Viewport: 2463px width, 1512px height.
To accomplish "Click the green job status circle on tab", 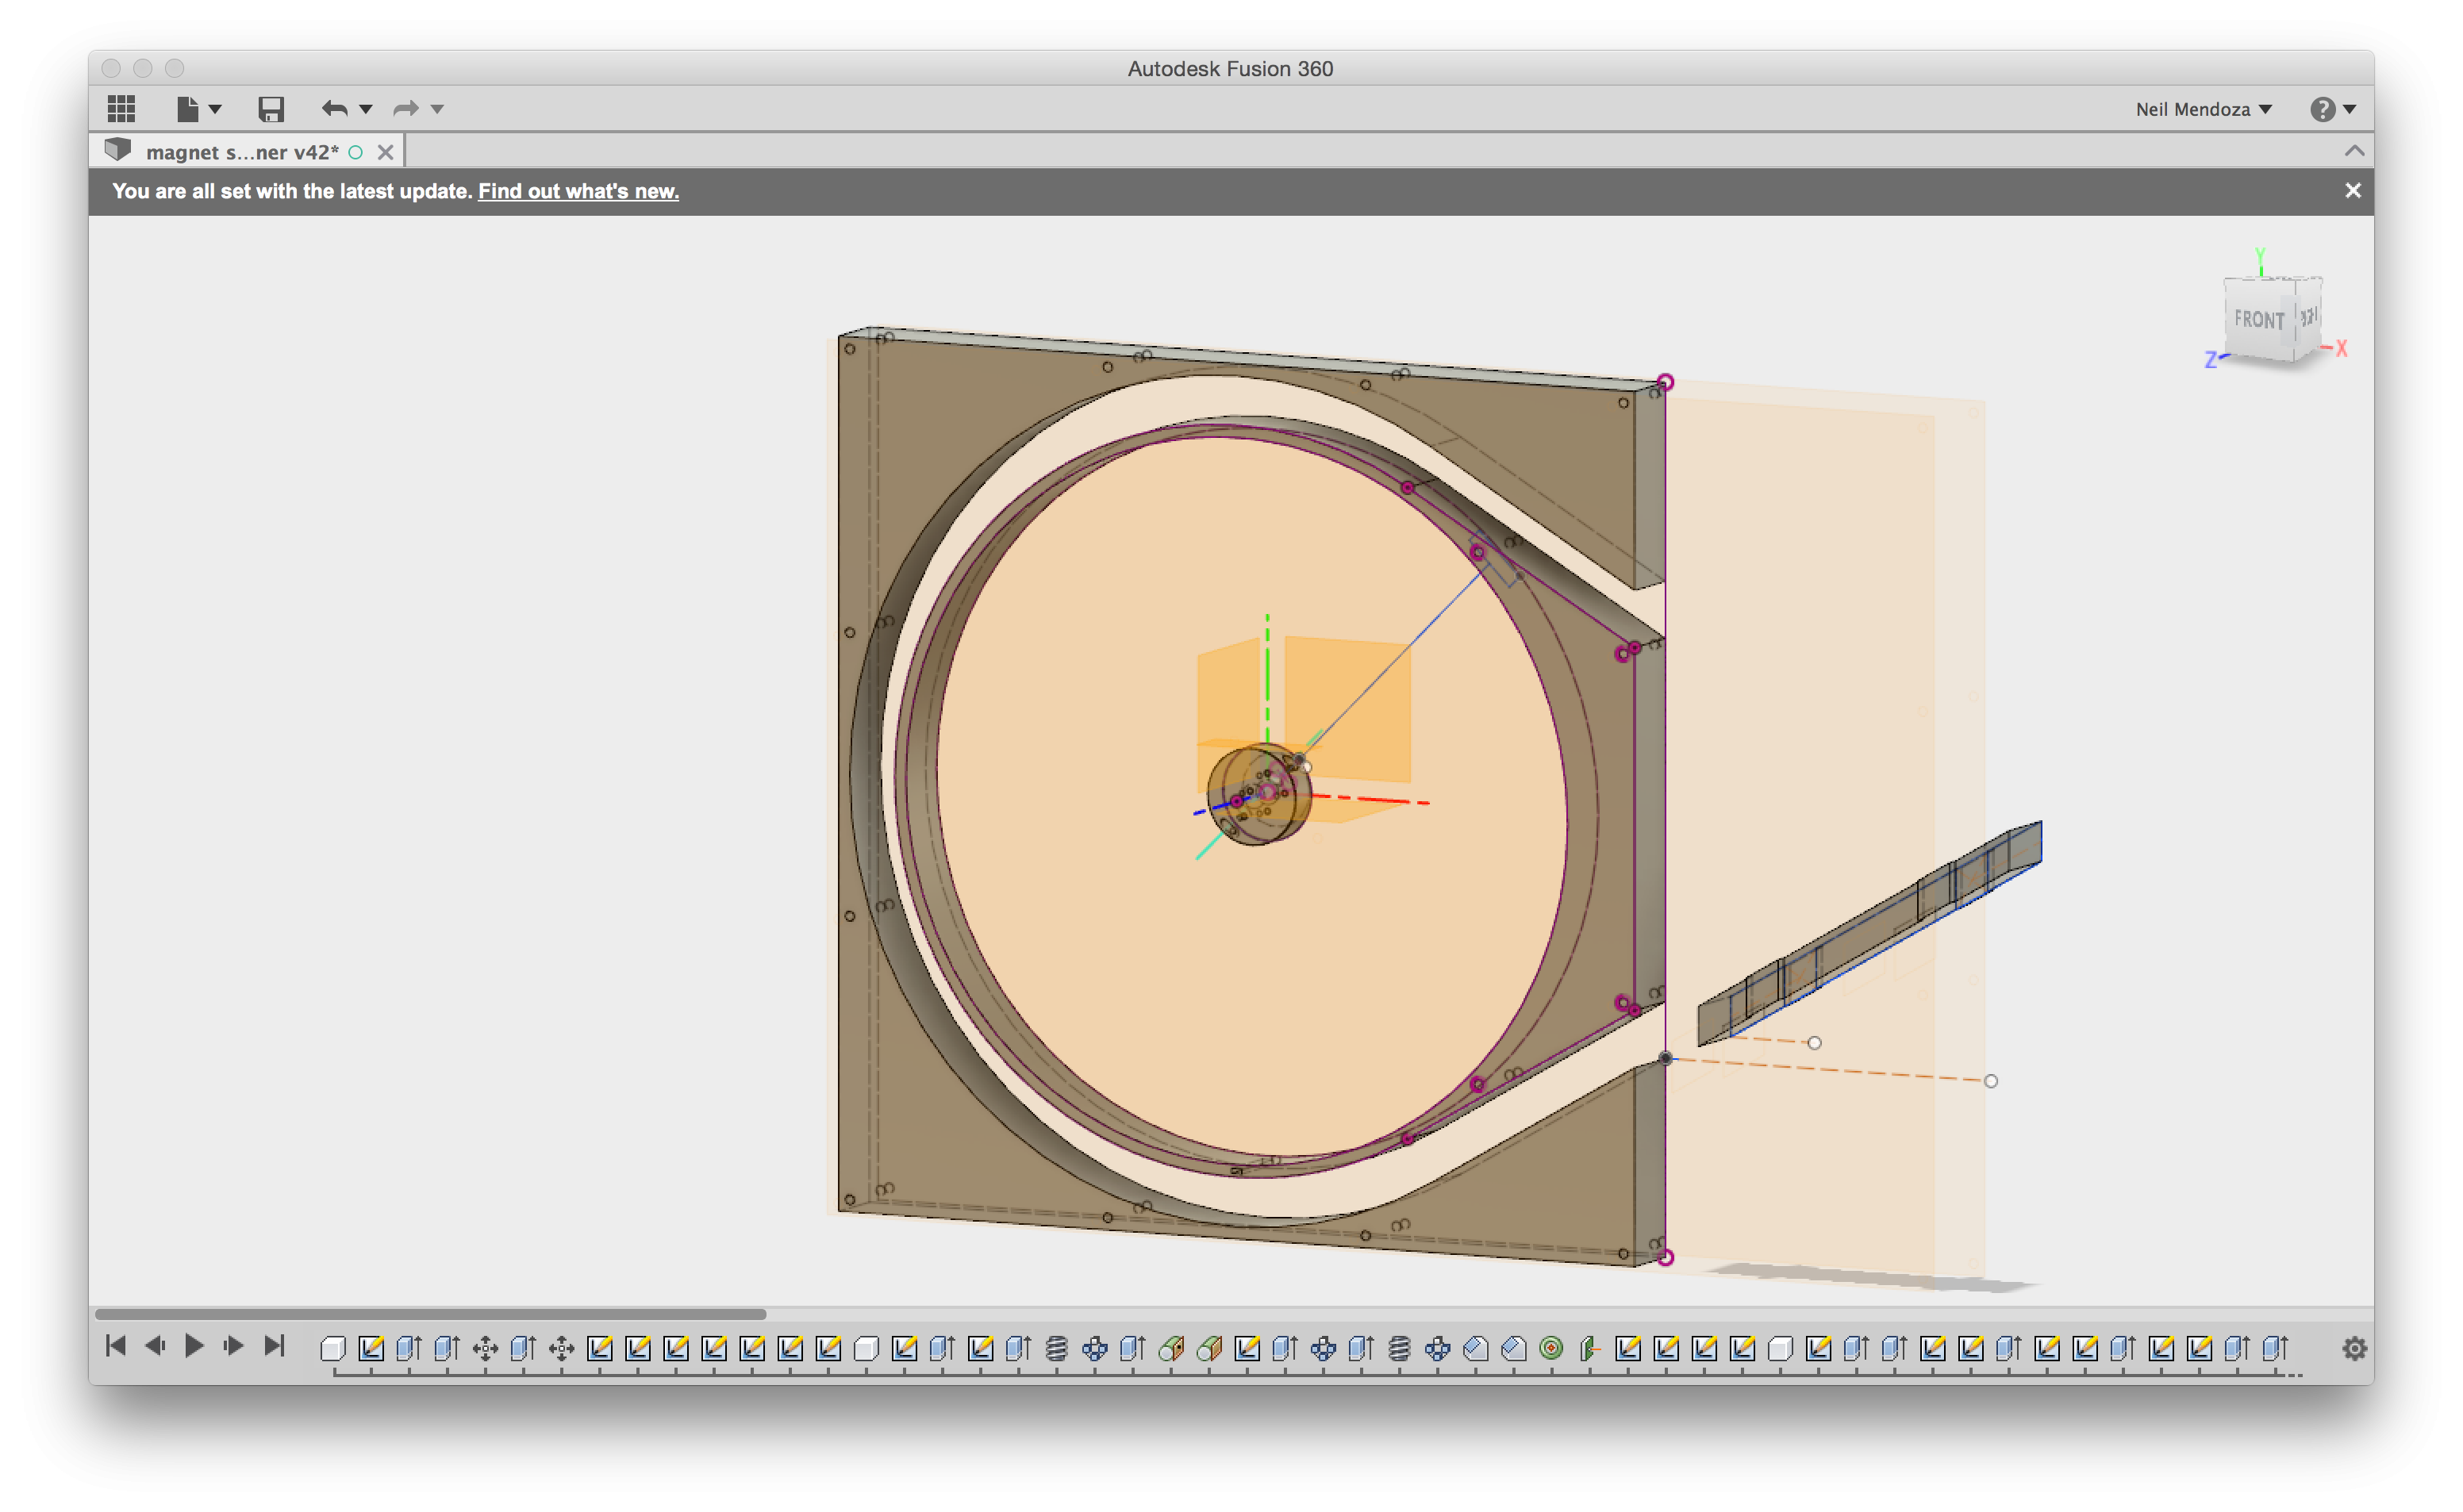I will (x=355, y=152).
